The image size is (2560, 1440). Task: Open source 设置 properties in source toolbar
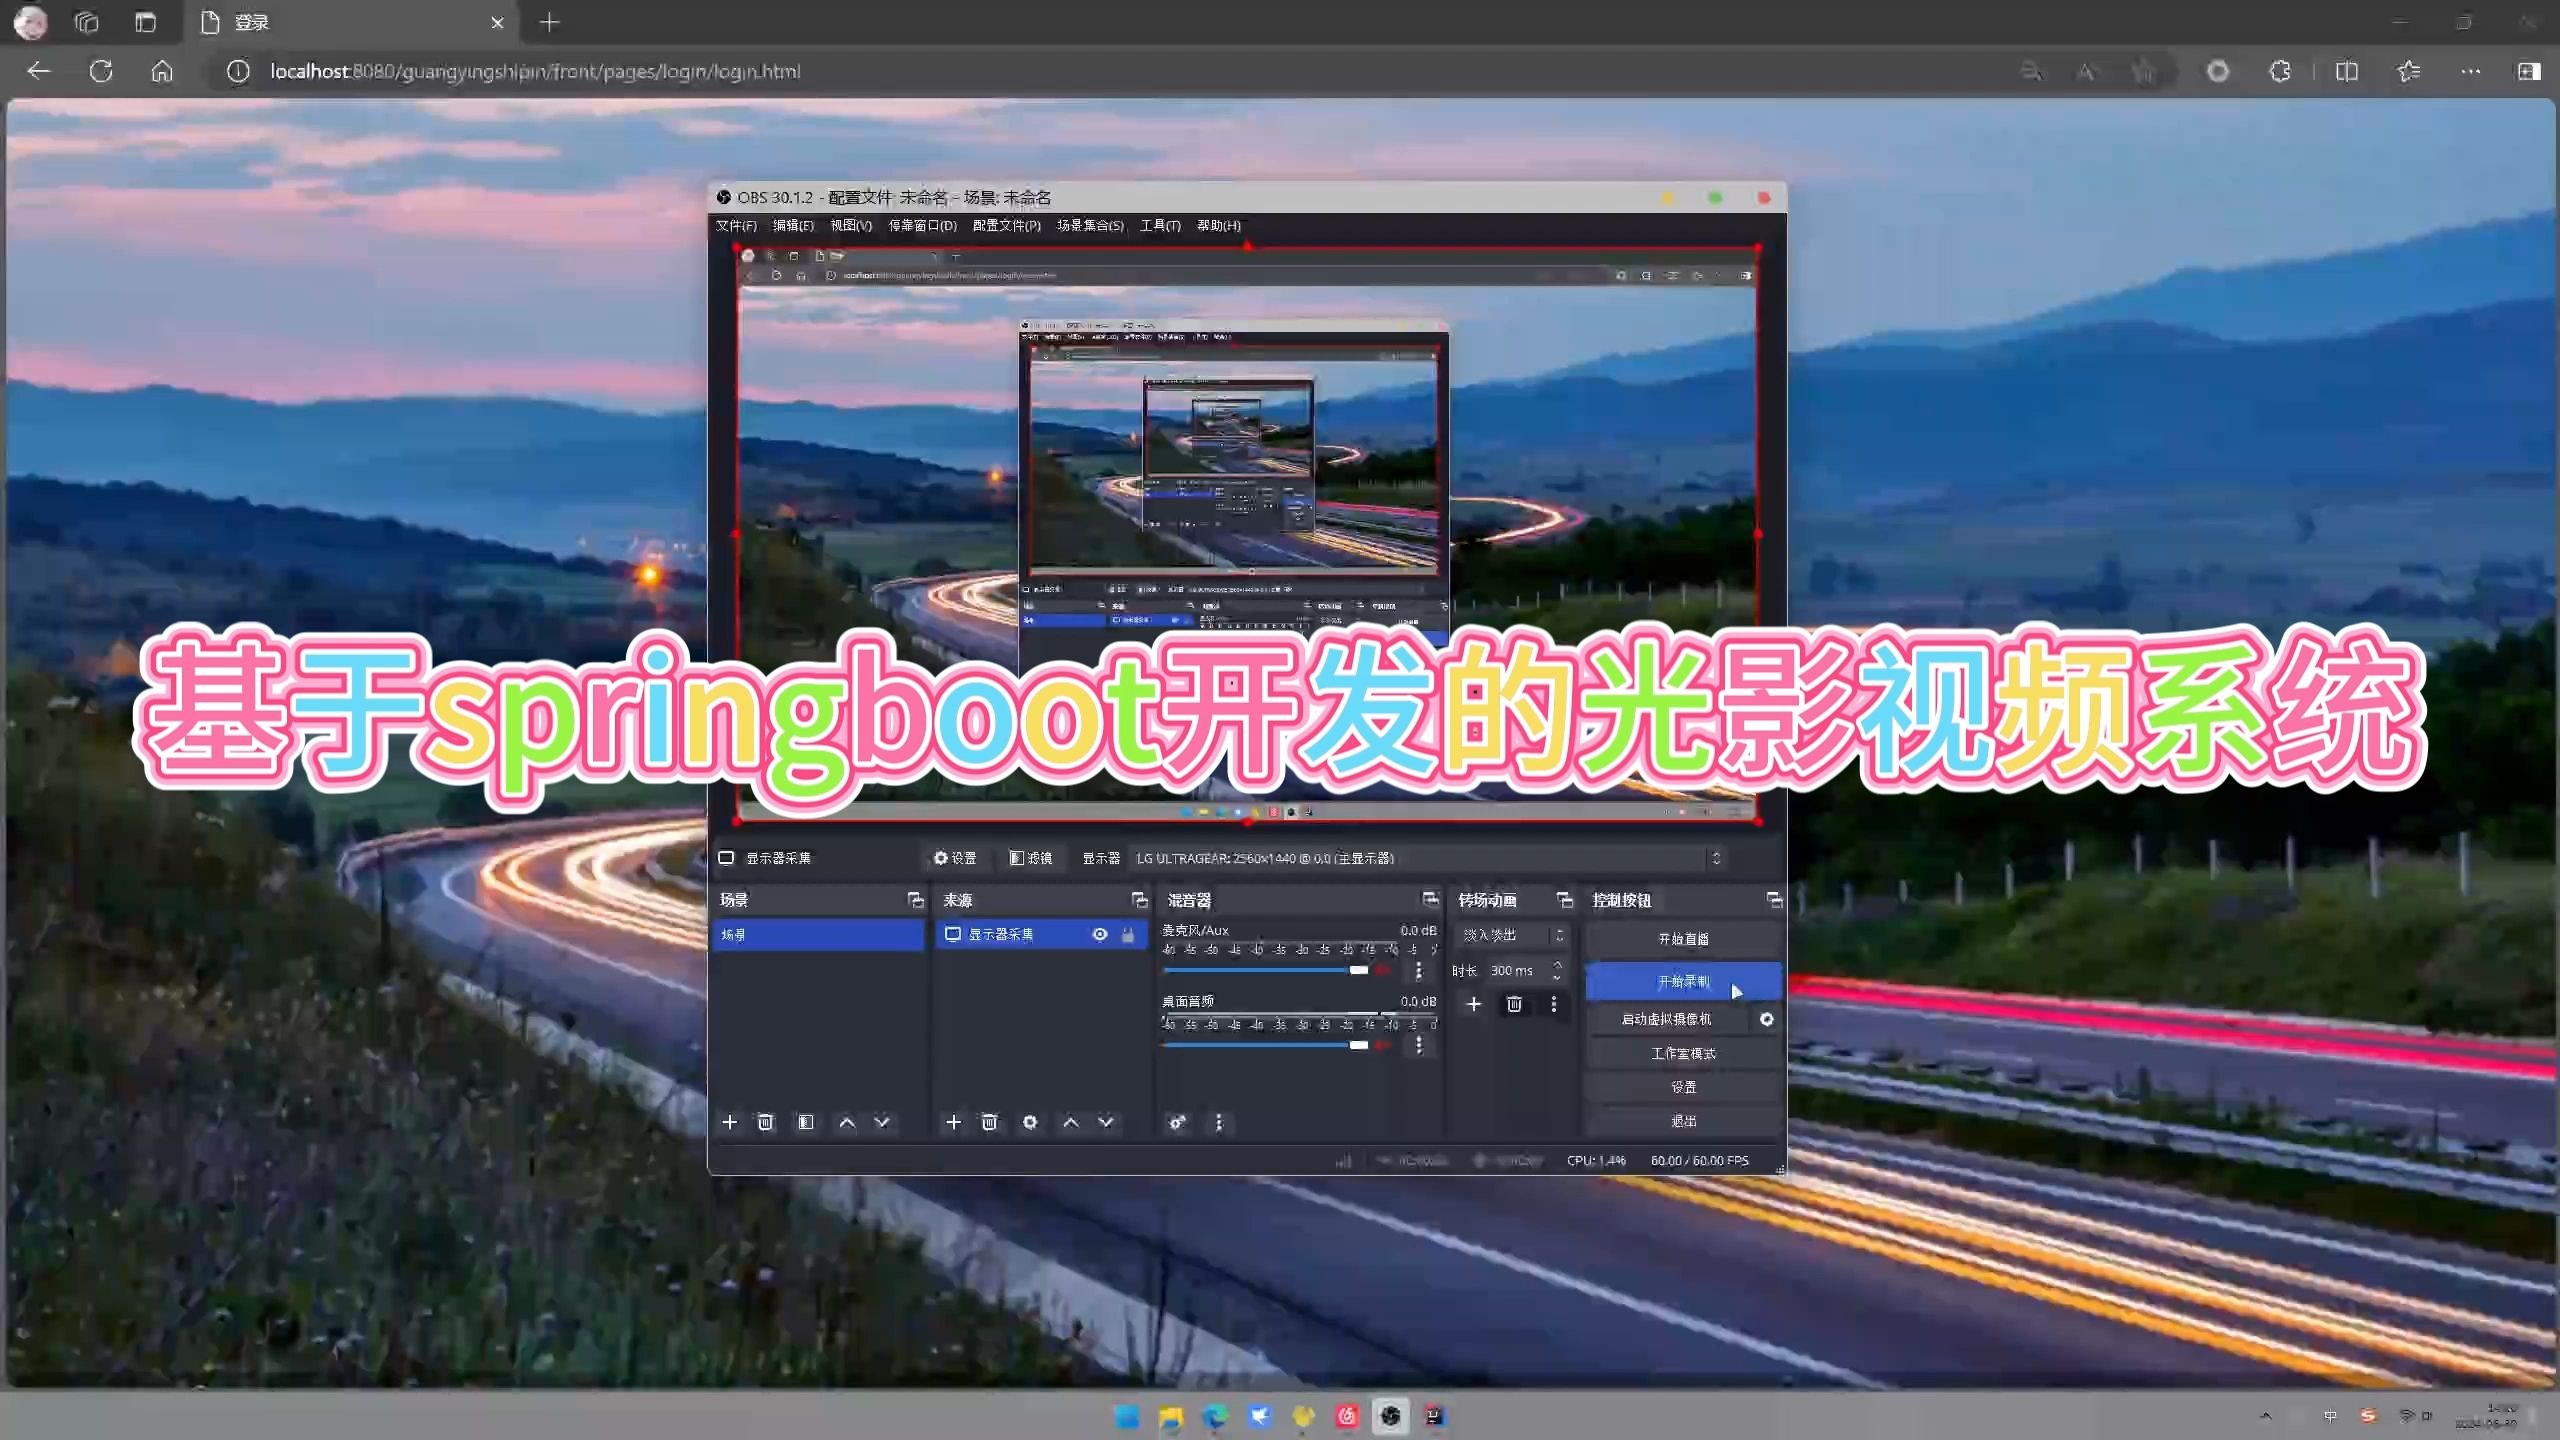[955, 858]
